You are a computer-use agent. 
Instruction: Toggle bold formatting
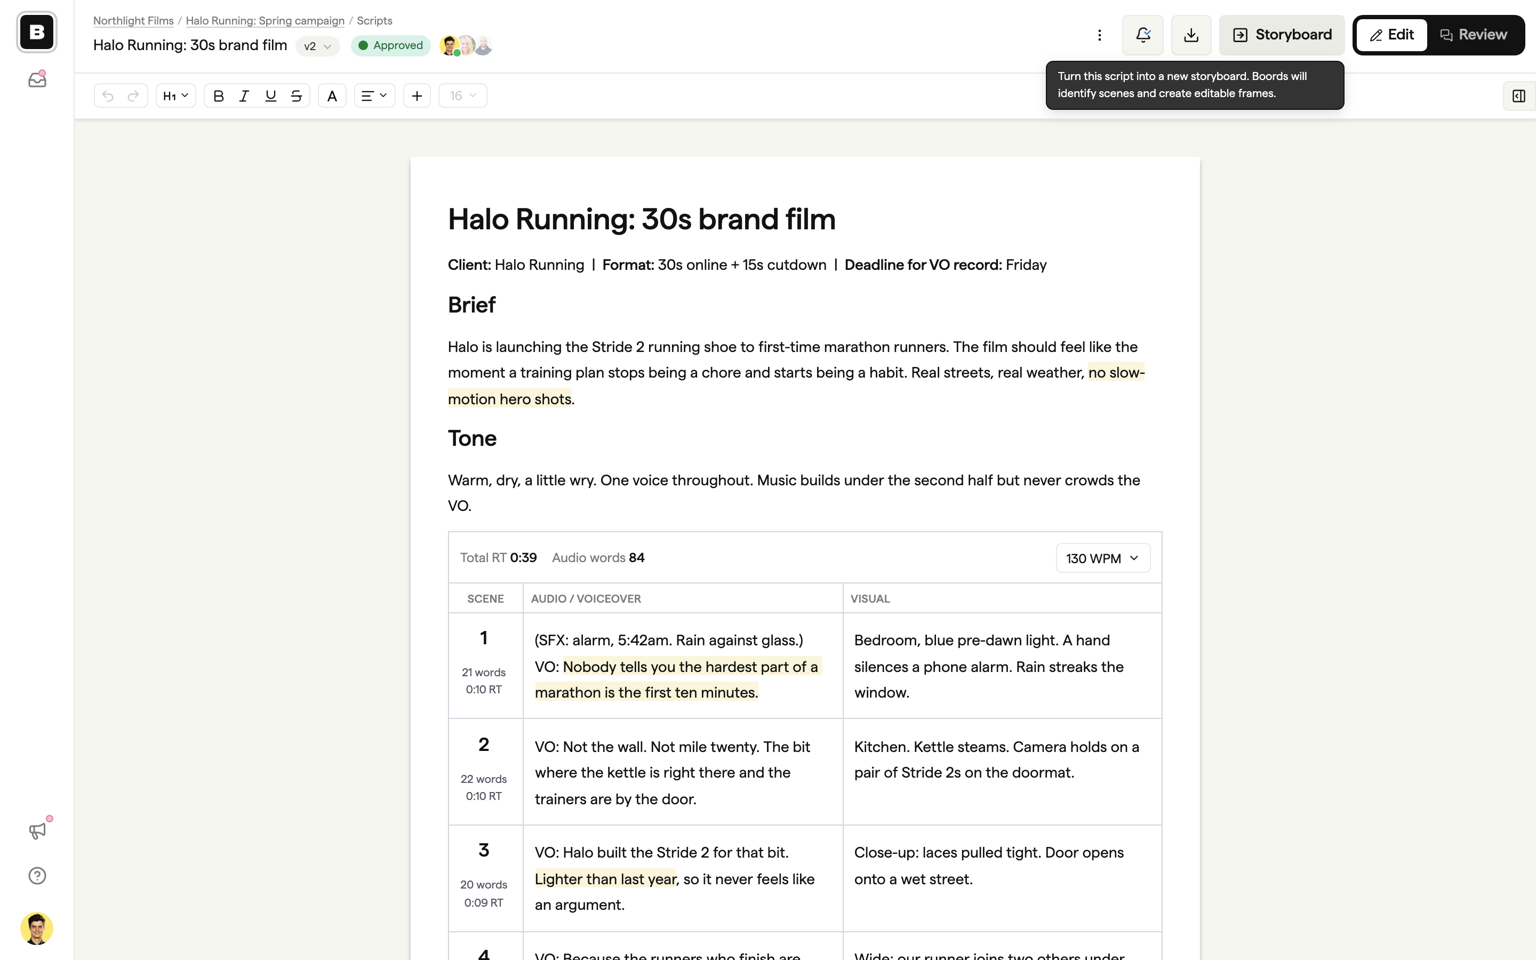pos(218,96)
